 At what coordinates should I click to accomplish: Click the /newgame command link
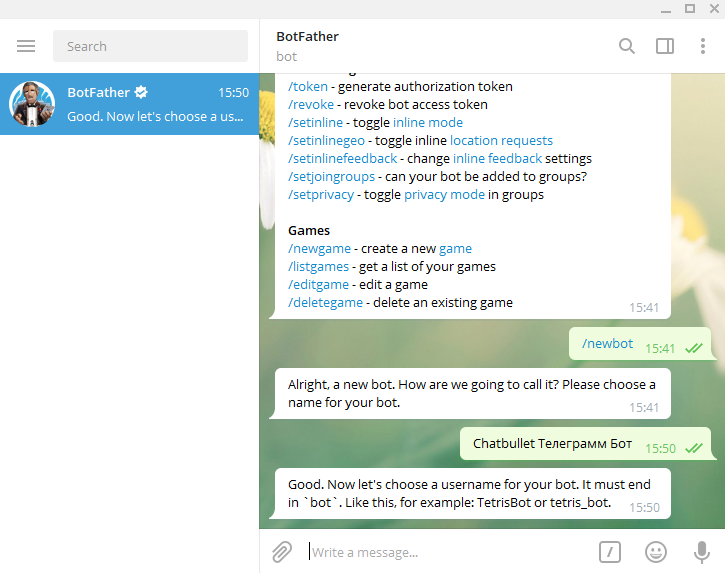tap(319, 249)
